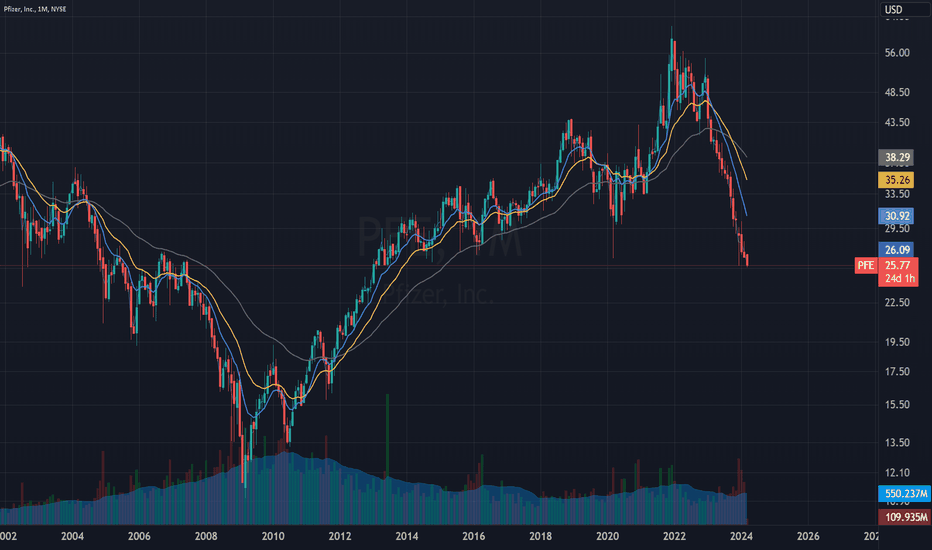Click the 56.00 price axis label
The image size is (932, 550).
(897, 53)
